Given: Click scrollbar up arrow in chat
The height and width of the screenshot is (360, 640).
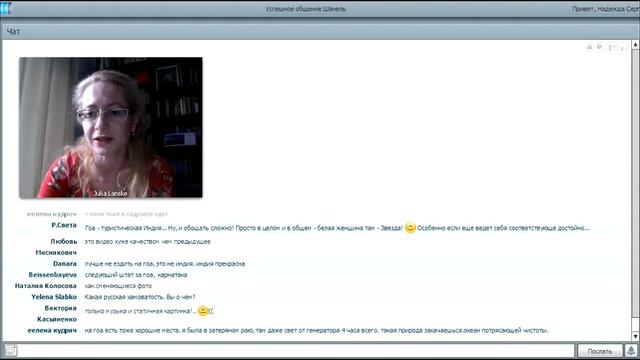Looking at the screenshot, I should click(636, 44).
